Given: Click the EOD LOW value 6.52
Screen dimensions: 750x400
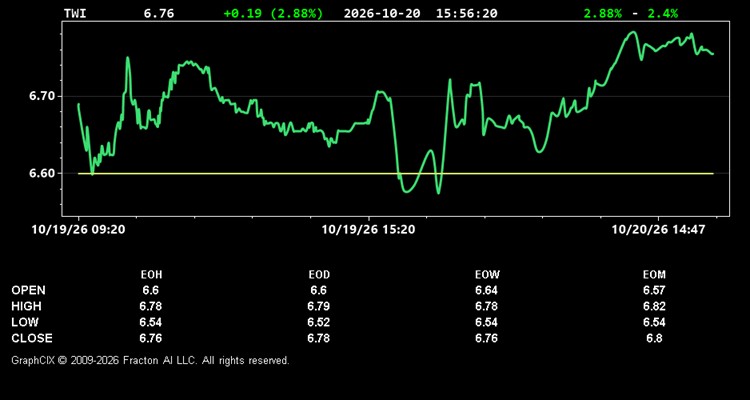Looking at the screenshot, I should pyautogui.click(x=318, y=322).
